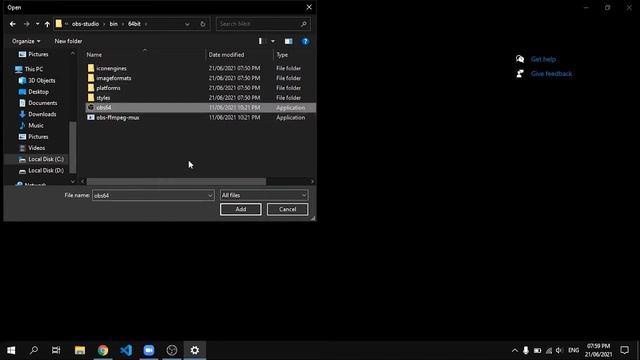Click the search magnifier icon
Screen dimensions: 640x360
(304, 24)
